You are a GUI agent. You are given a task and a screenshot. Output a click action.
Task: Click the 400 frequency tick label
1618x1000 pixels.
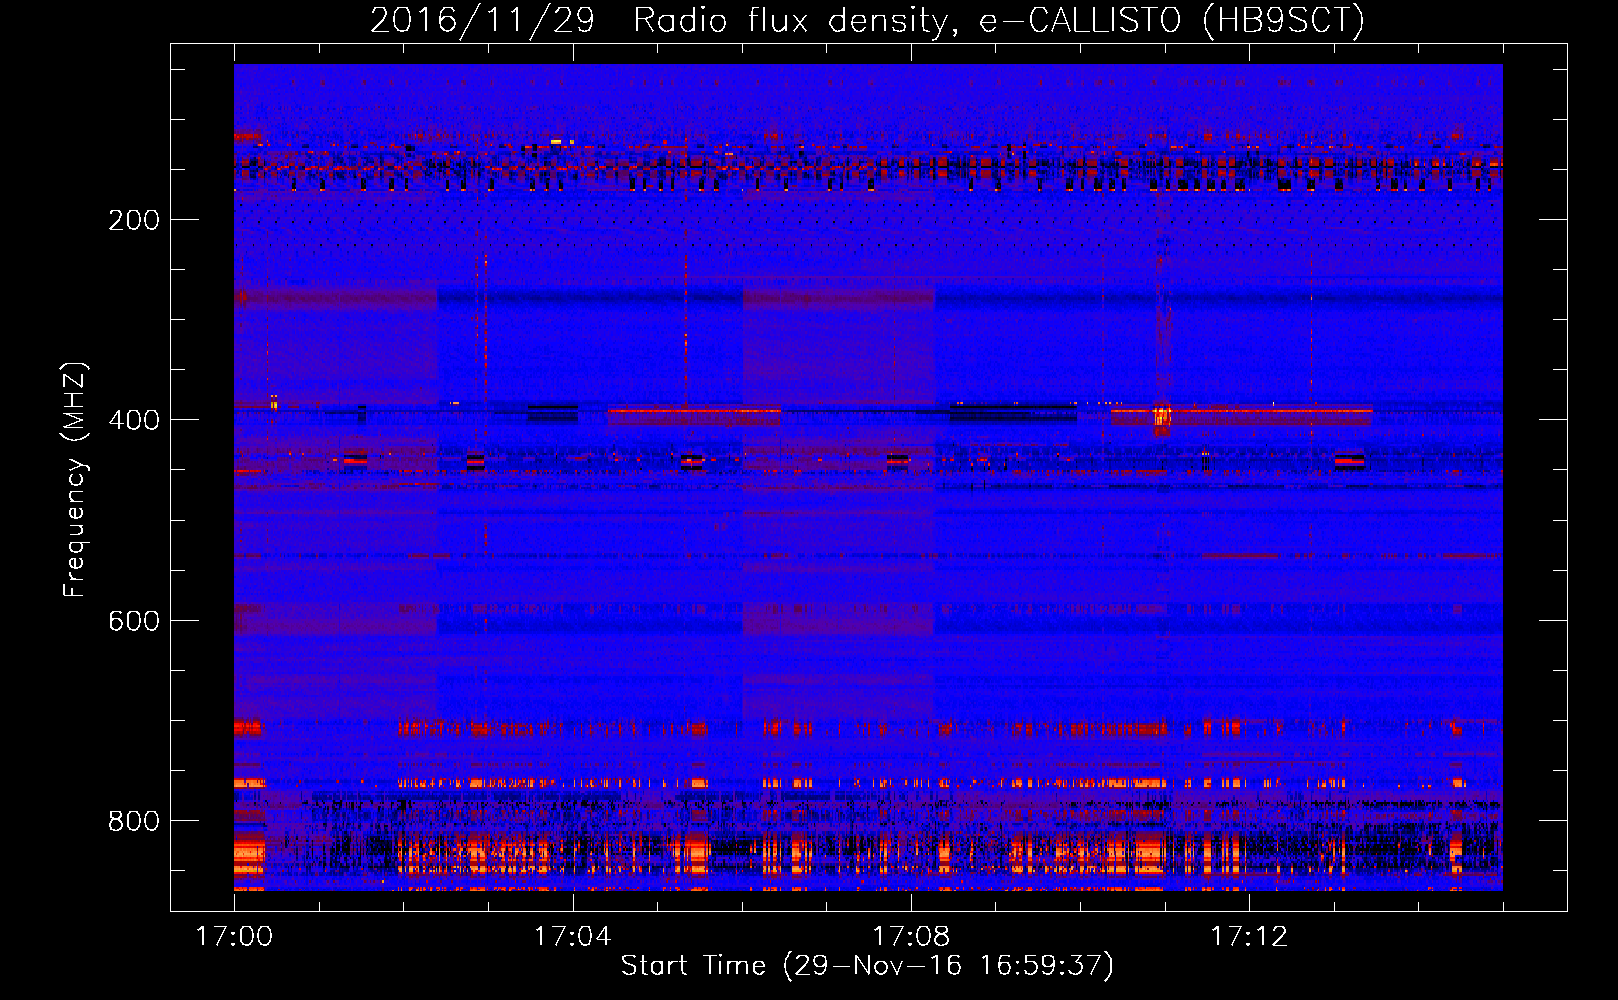[134, 420]
